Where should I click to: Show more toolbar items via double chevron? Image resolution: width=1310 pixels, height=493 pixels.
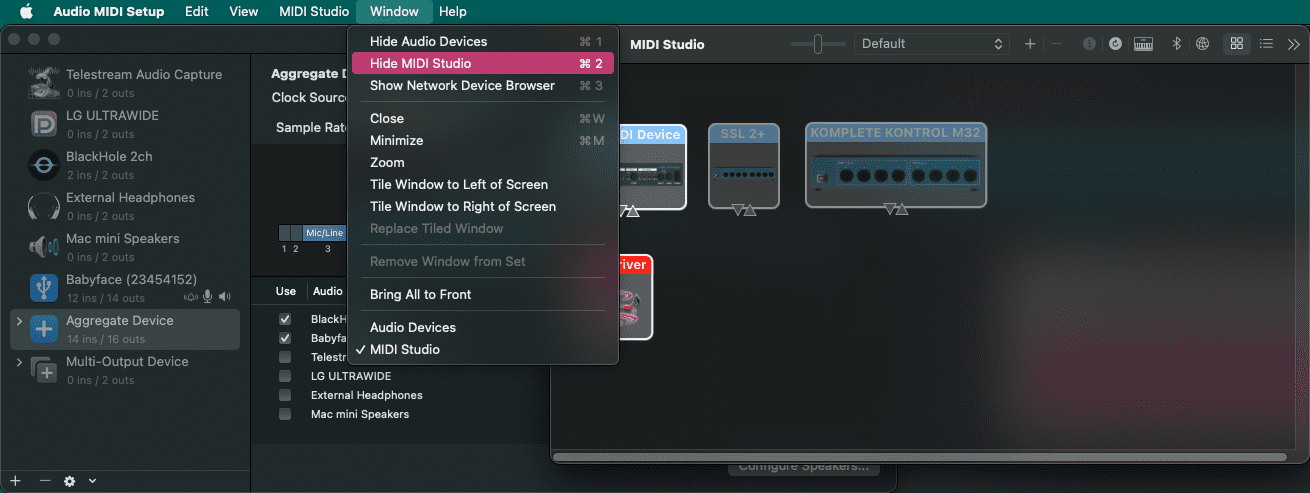1294,44
